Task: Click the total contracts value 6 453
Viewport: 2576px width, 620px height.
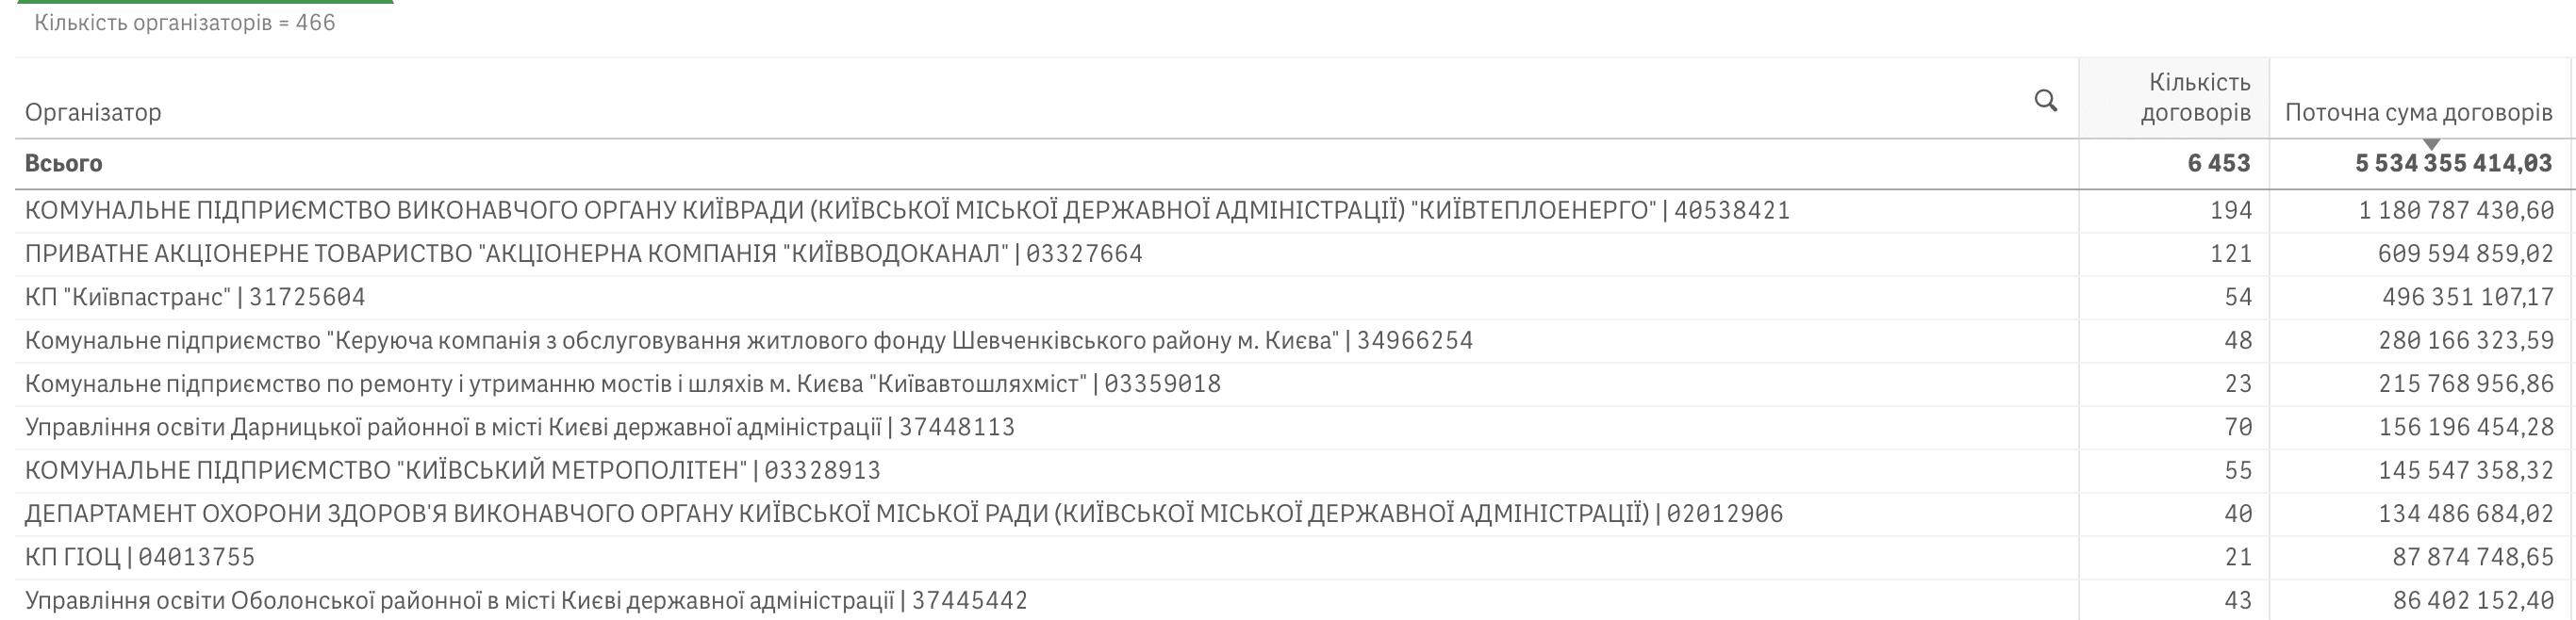Action: coord(2219,163)
